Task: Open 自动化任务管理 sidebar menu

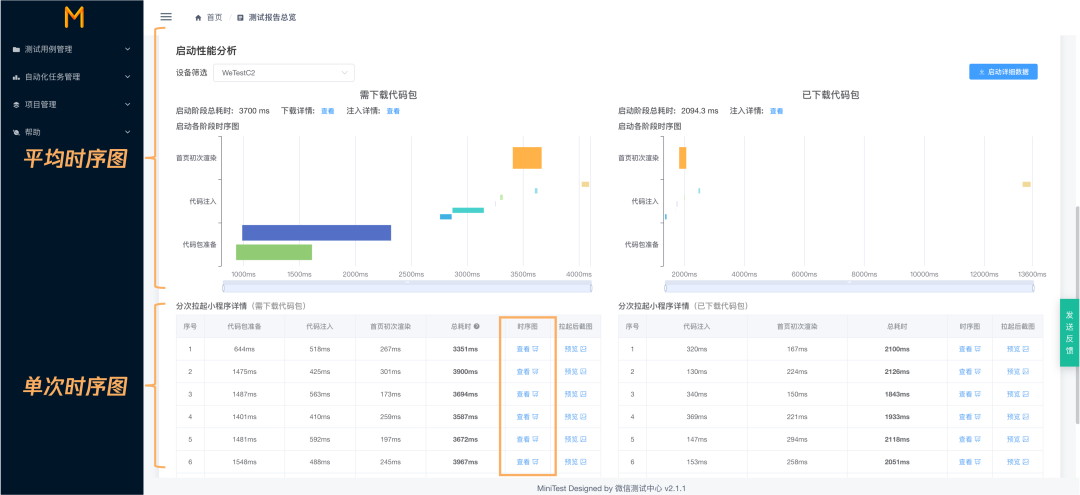Action: [x=72, y=76]
